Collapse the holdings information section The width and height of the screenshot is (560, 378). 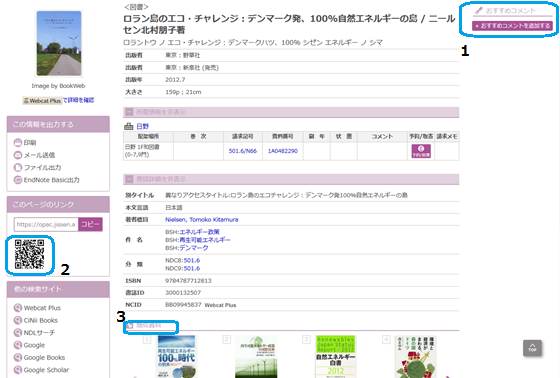(x=129, y=112)
